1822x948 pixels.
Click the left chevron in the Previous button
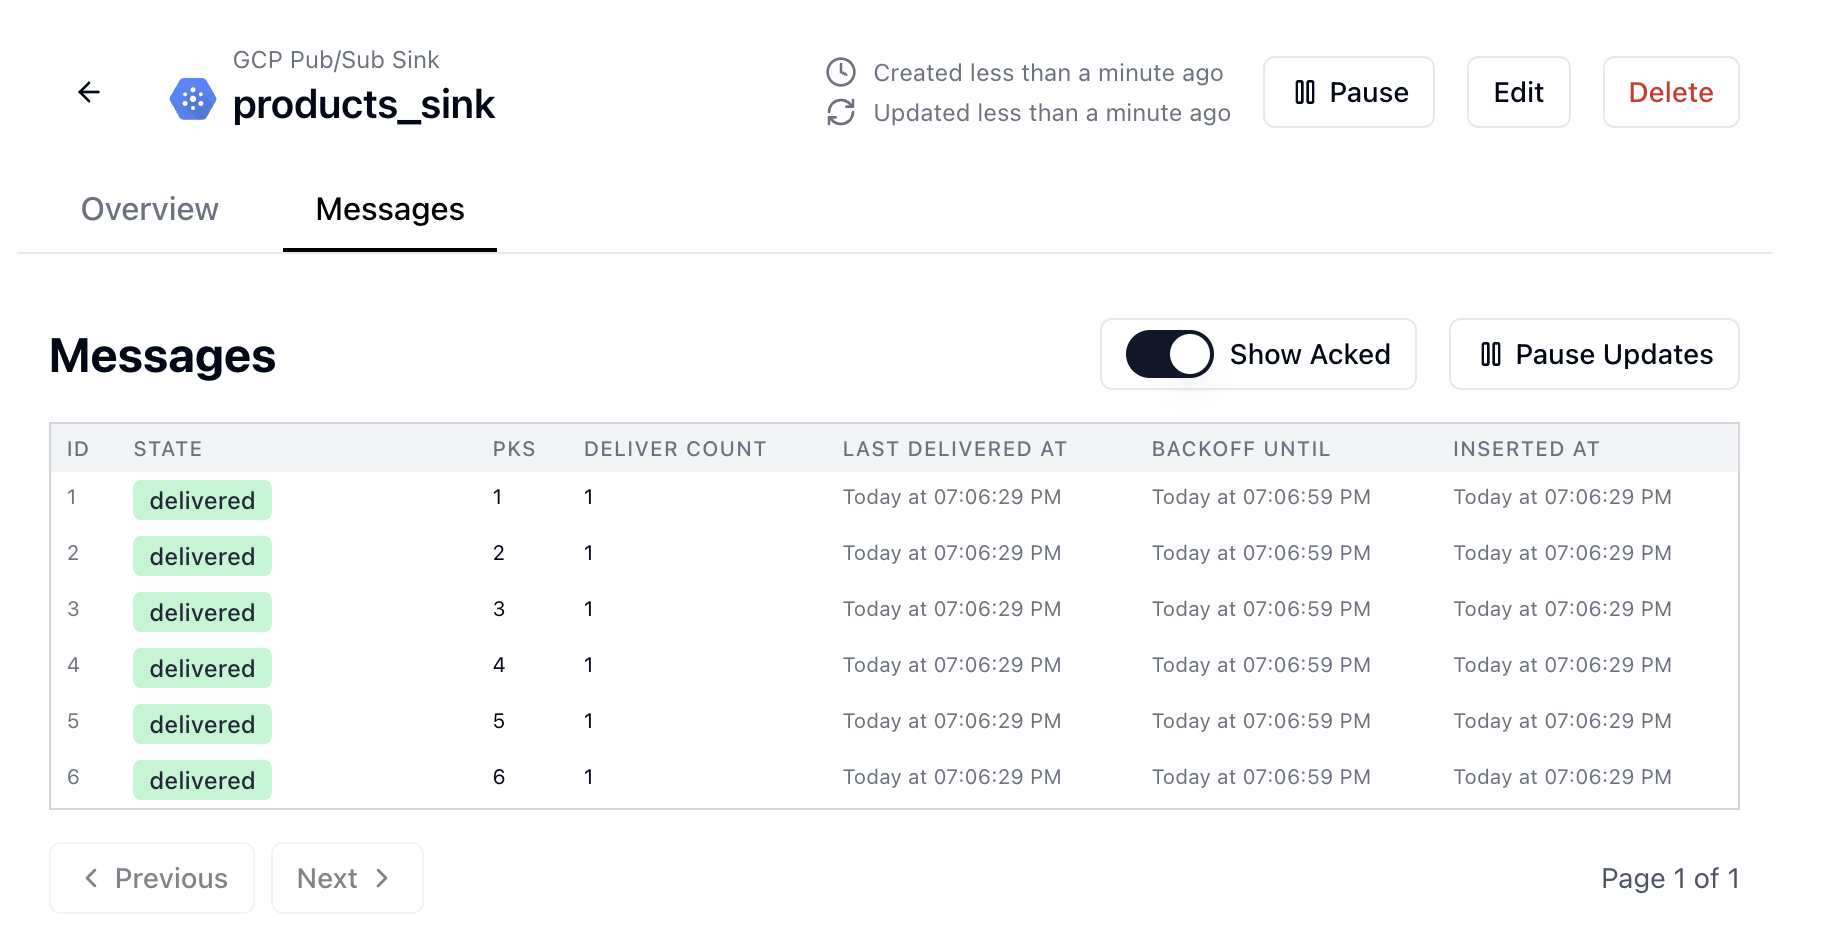tap(91, 878)
